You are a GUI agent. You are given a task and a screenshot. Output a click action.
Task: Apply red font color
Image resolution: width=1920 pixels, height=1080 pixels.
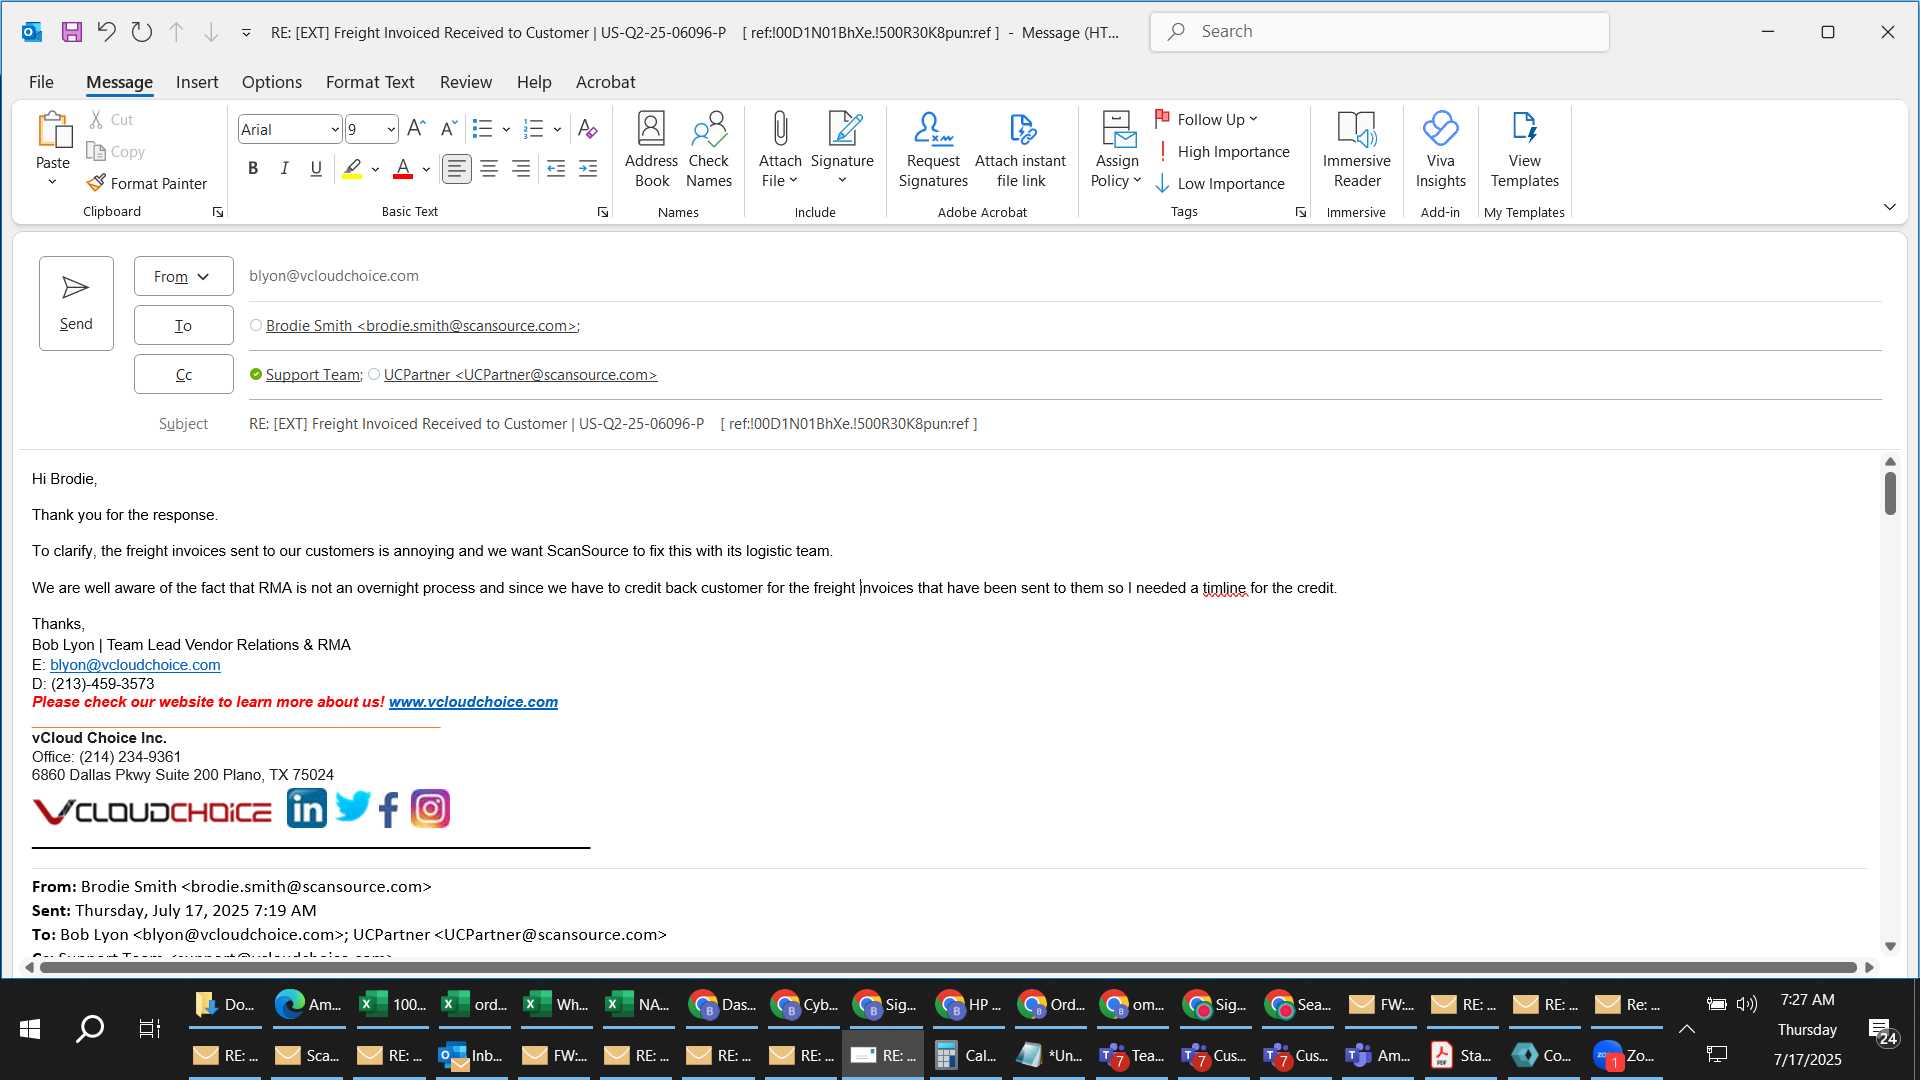pyautogui.click(x=403, y=168)
